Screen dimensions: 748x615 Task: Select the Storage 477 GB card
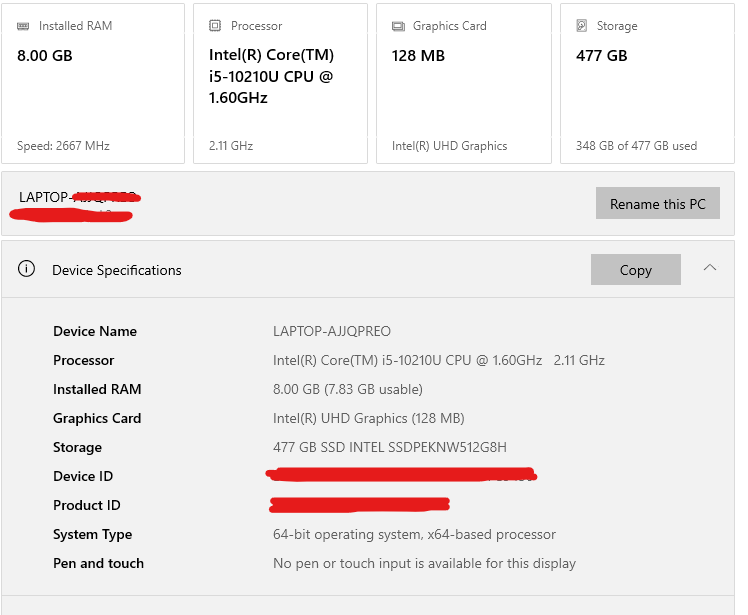point(647,83)
